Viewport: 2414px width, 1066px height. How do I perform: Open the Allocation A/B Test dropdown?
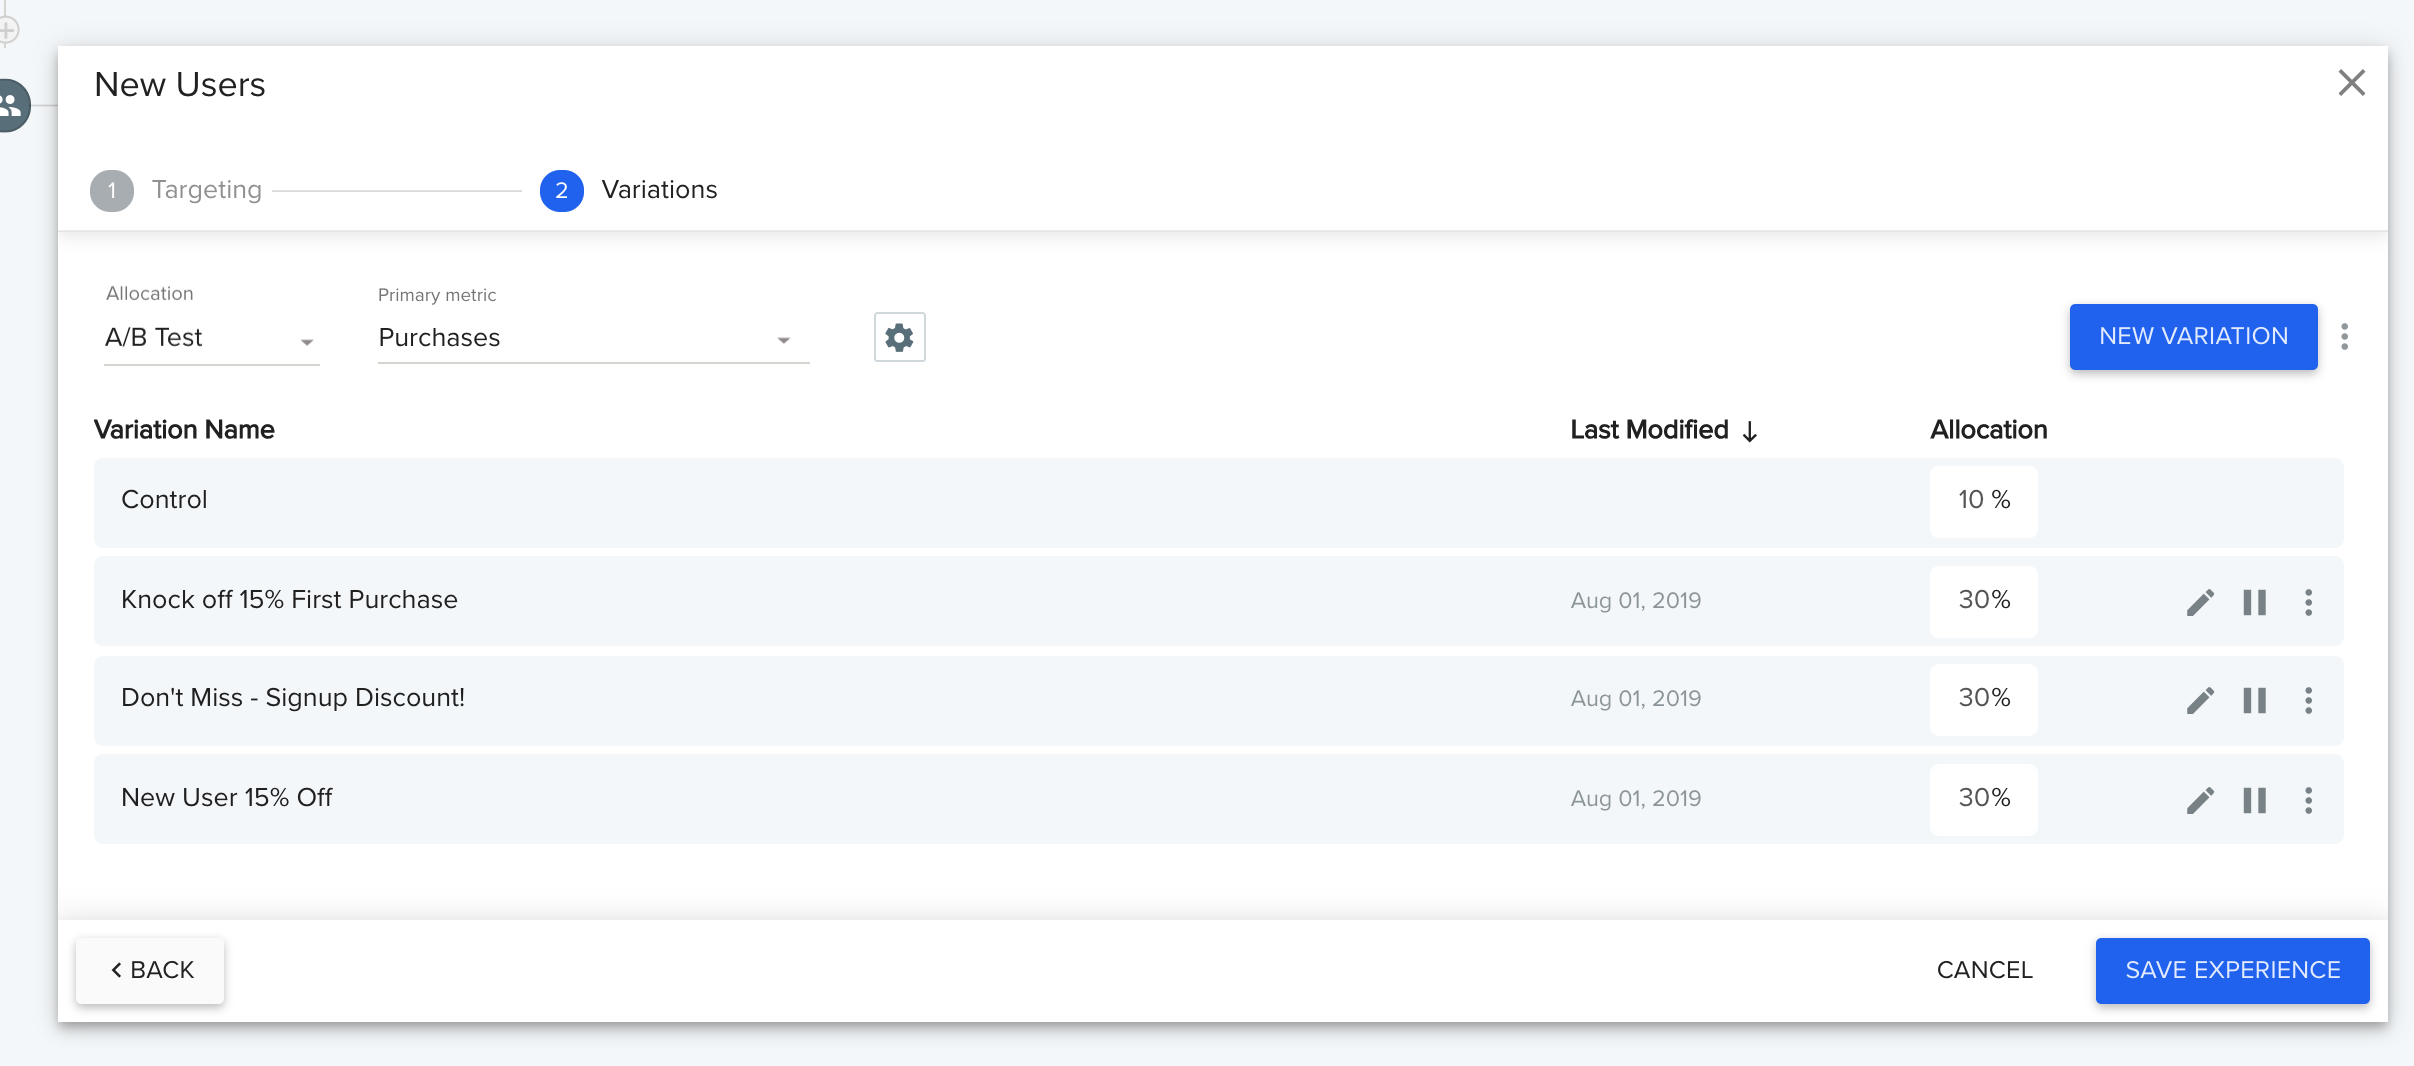pyautogui.click(x=211, y=338)
